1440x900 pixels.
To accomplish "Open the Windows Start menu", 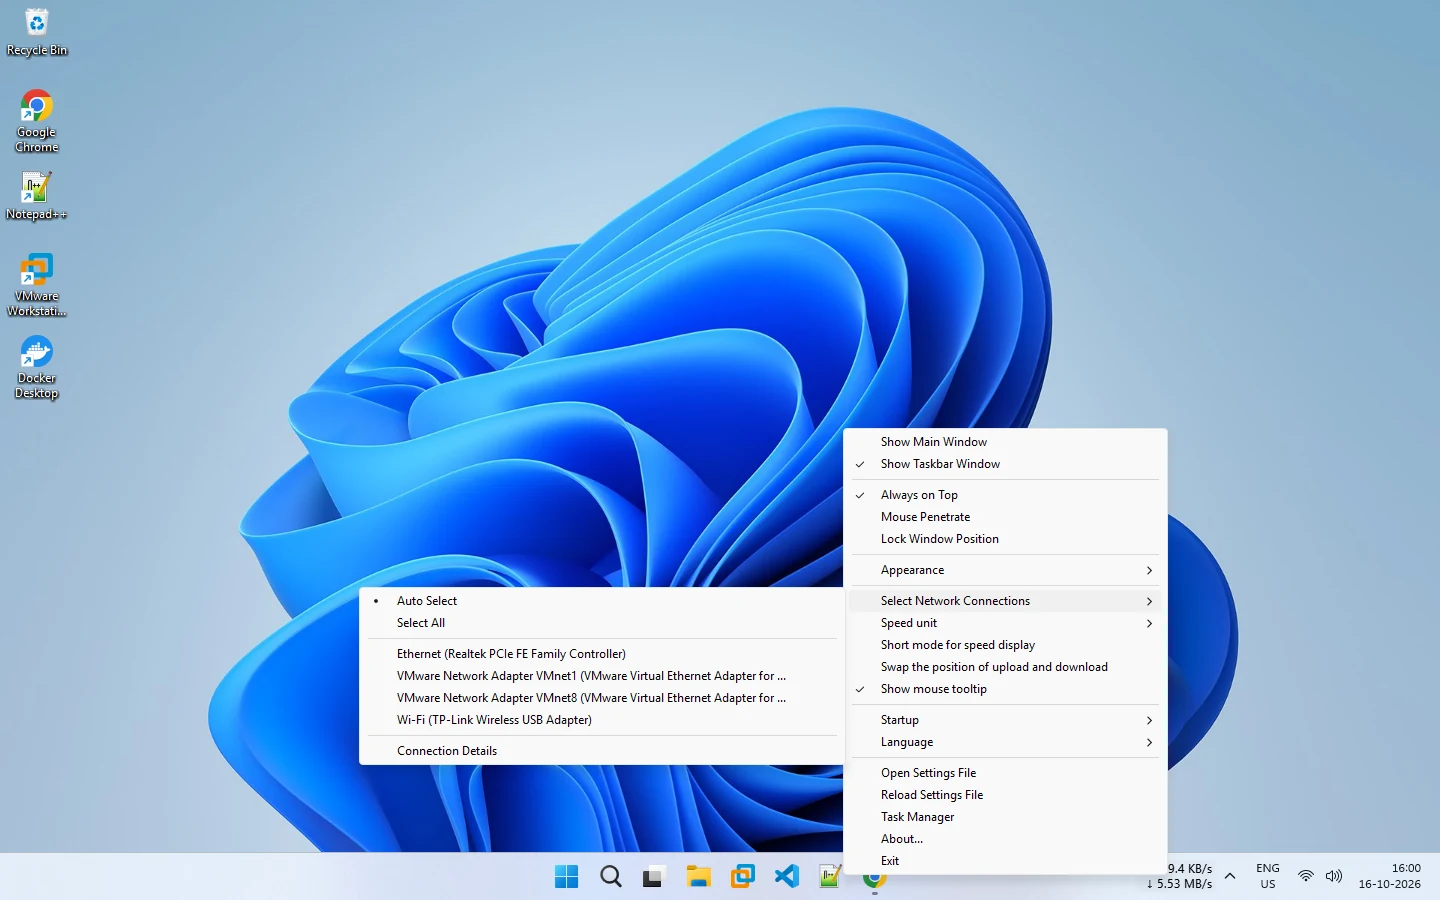I will pyautogui.click(x=566, y=877).
